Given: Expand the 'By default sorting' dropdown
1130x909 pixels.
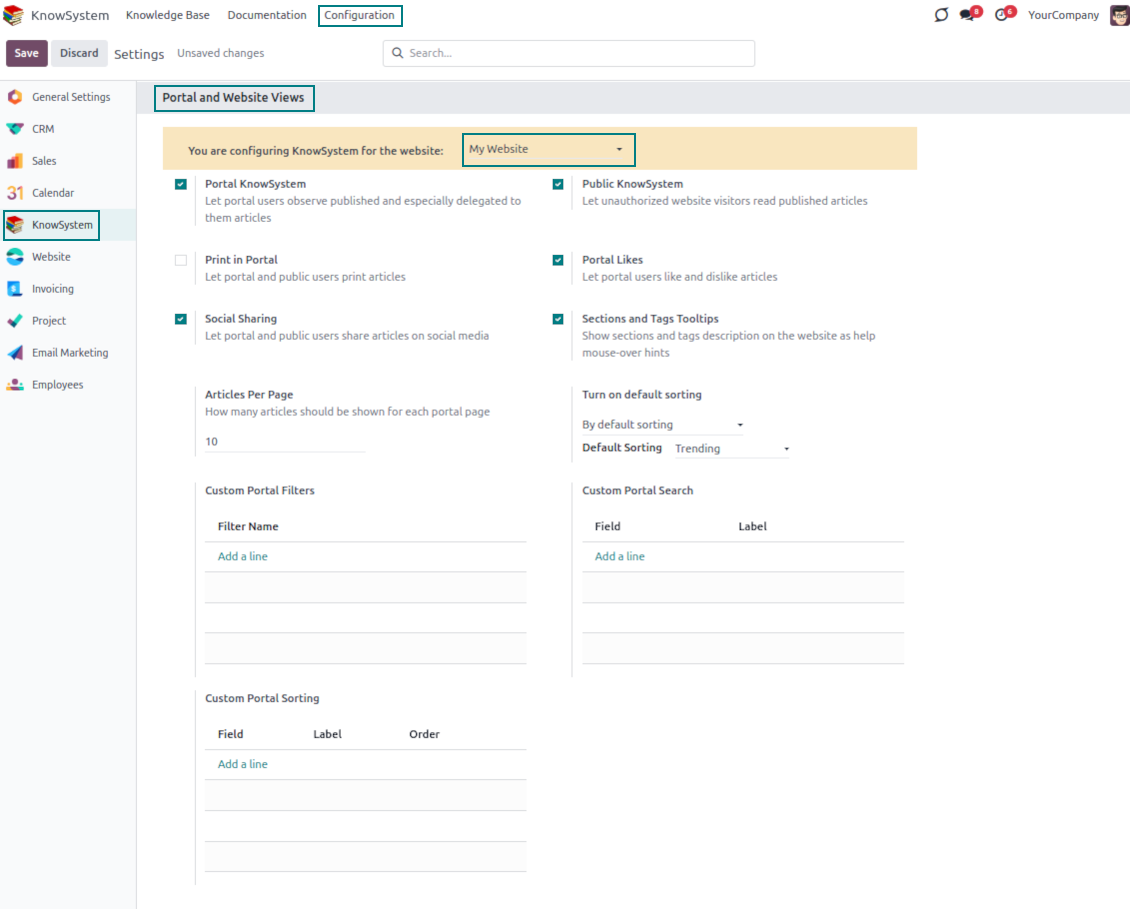Looking at the screenshot, I should (x=662, y=425).
